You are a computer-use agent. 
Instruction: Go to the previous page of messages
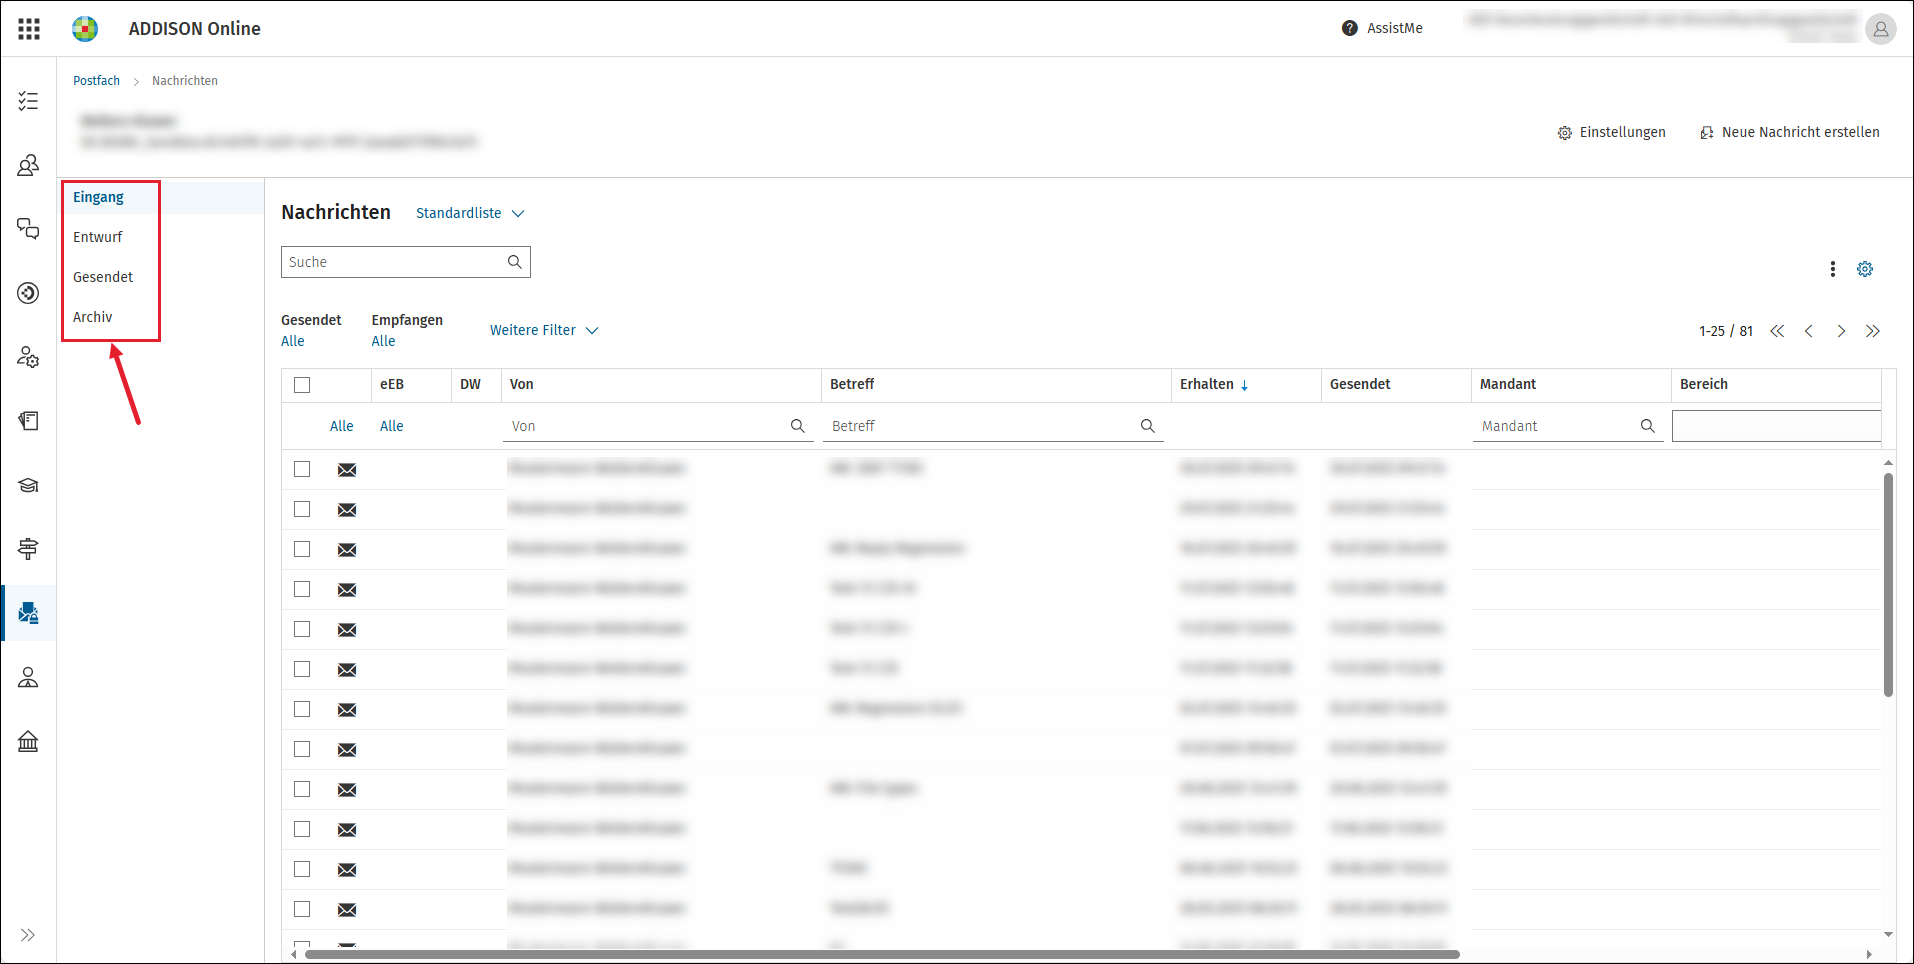(x=1809, y=331)
